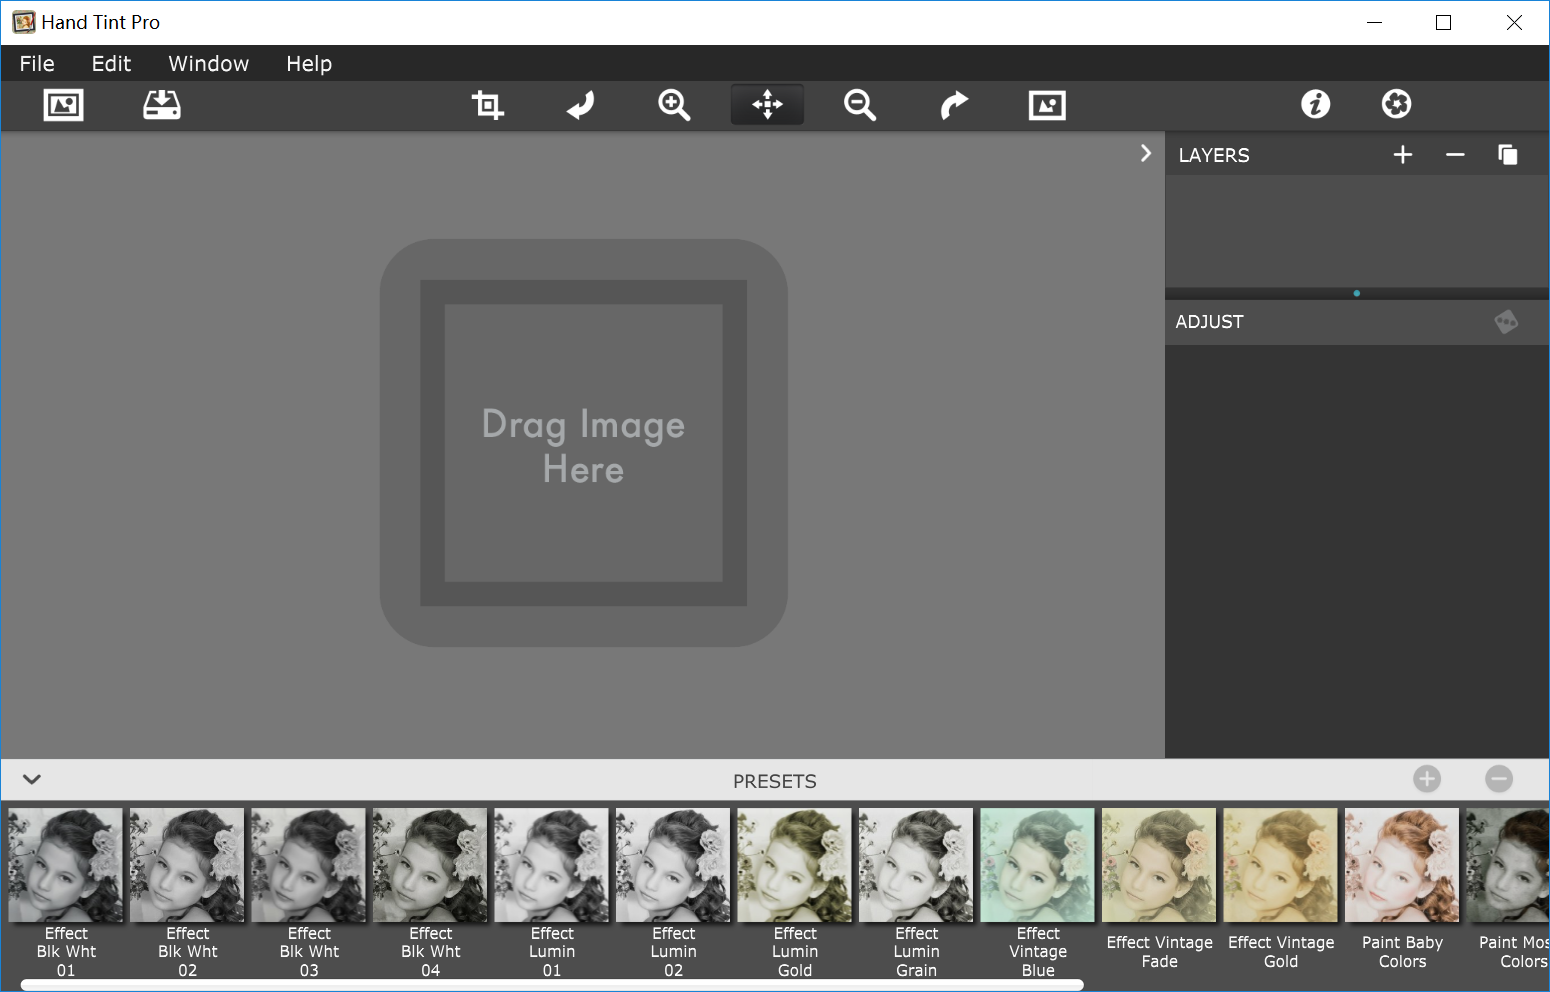Duplicate layer using the copy icon
Image resolution: width=1550 pixels, height=992 pixels.
click(x=1507, y=155)
